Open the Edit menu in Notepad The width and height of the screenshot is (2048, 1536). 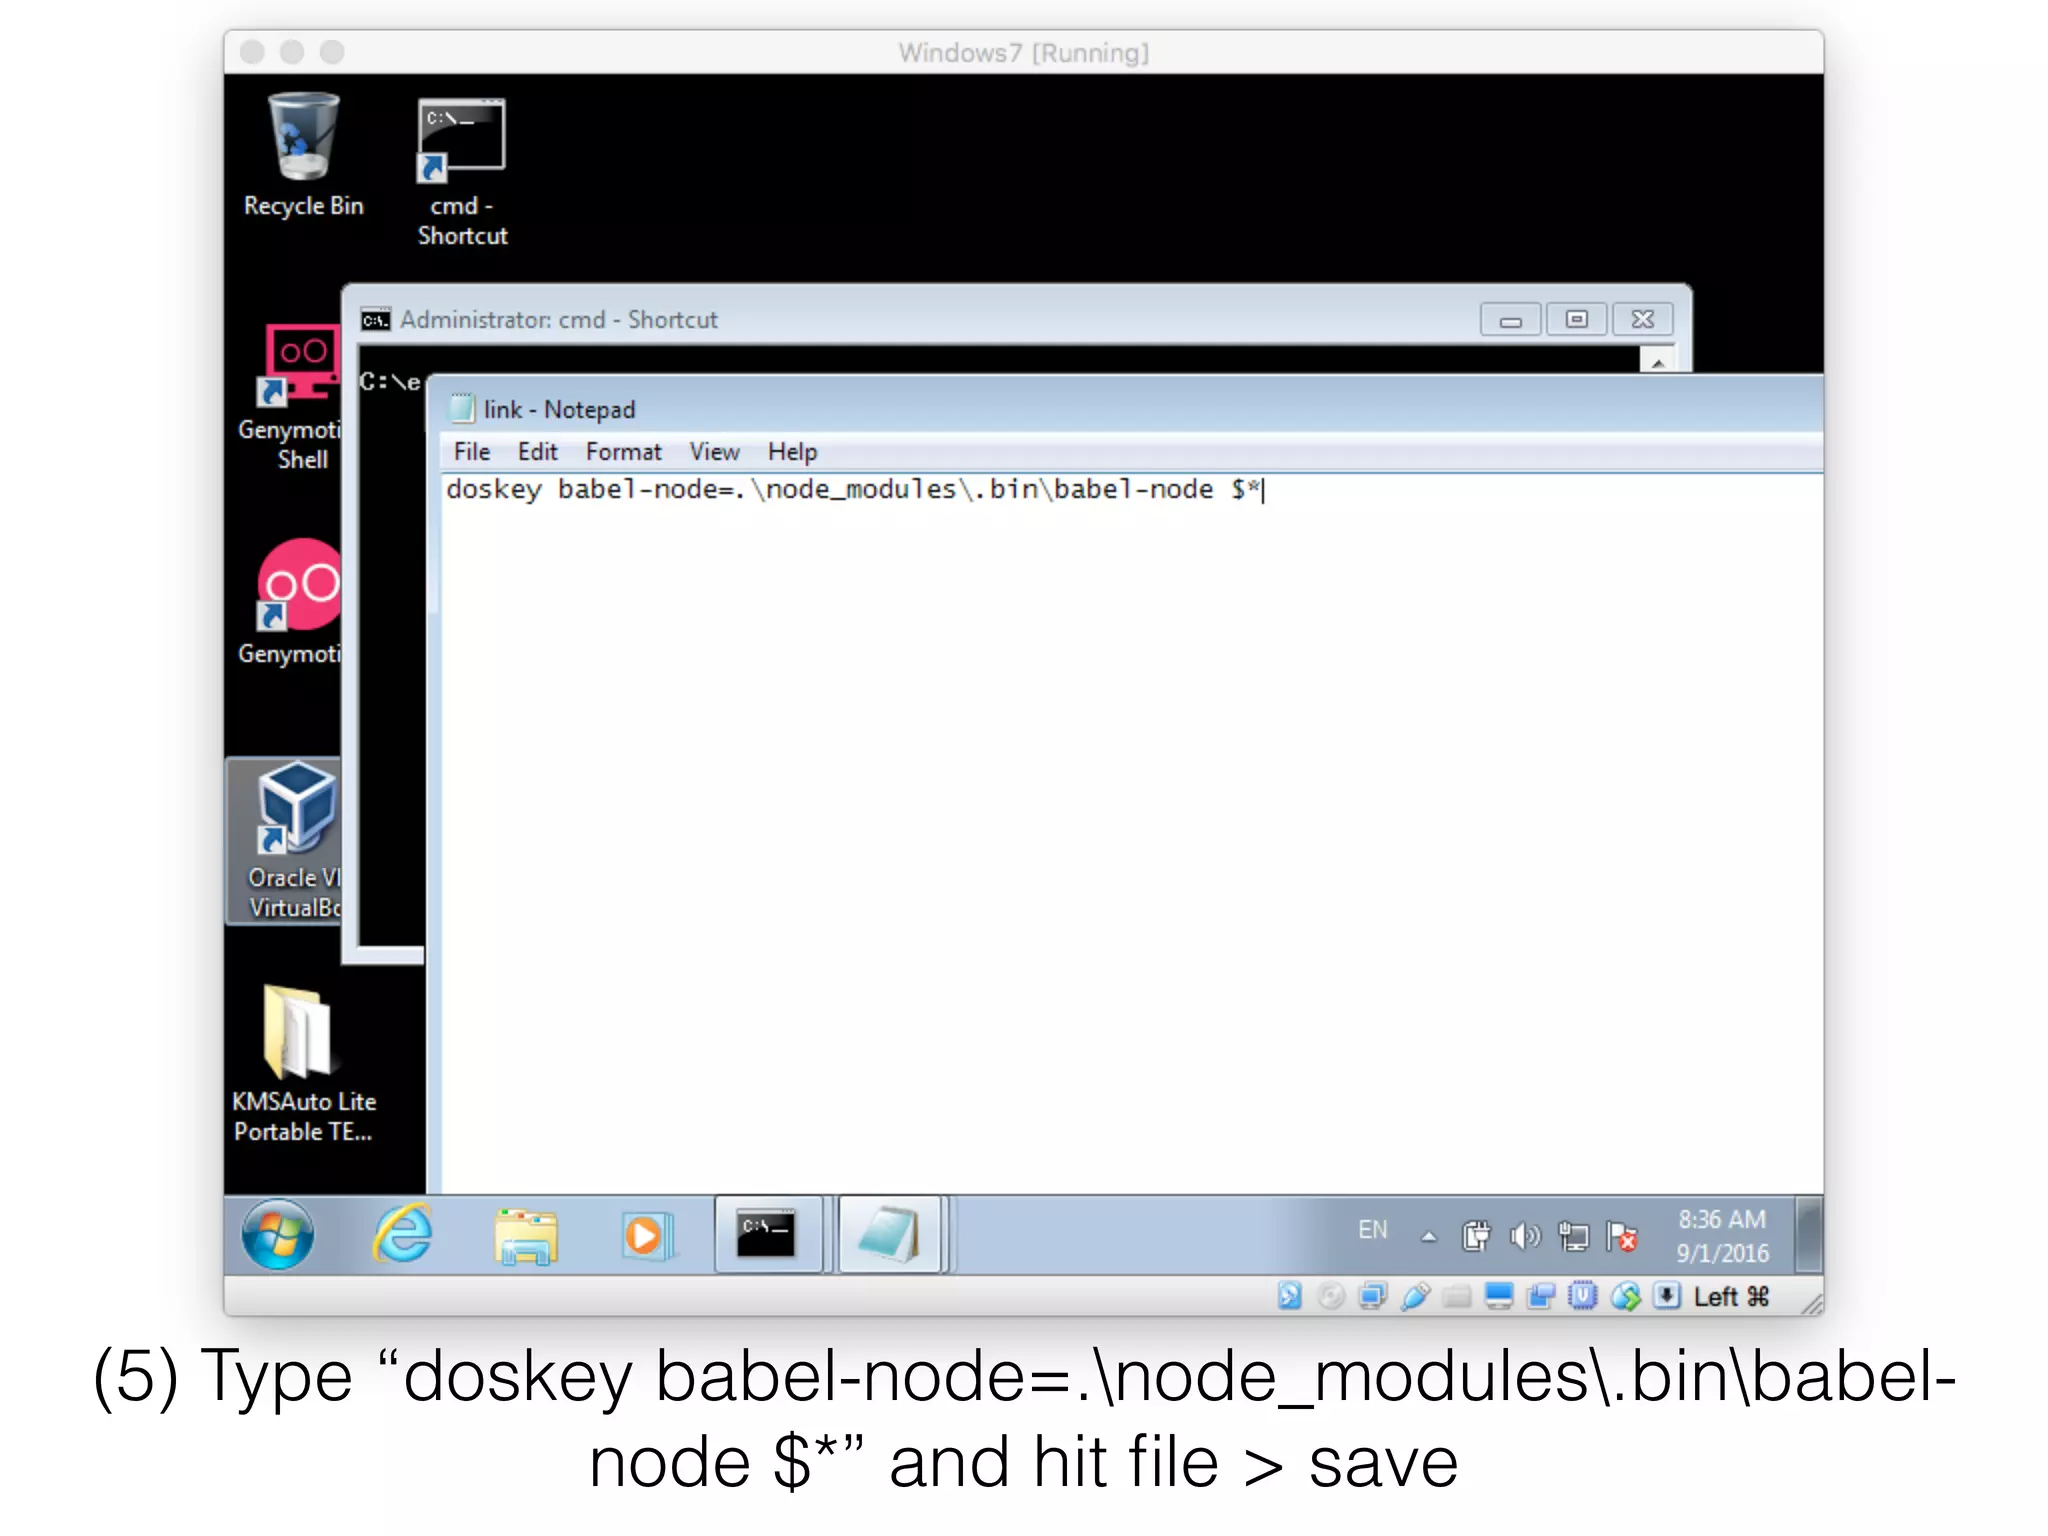[x=537, y=452]
